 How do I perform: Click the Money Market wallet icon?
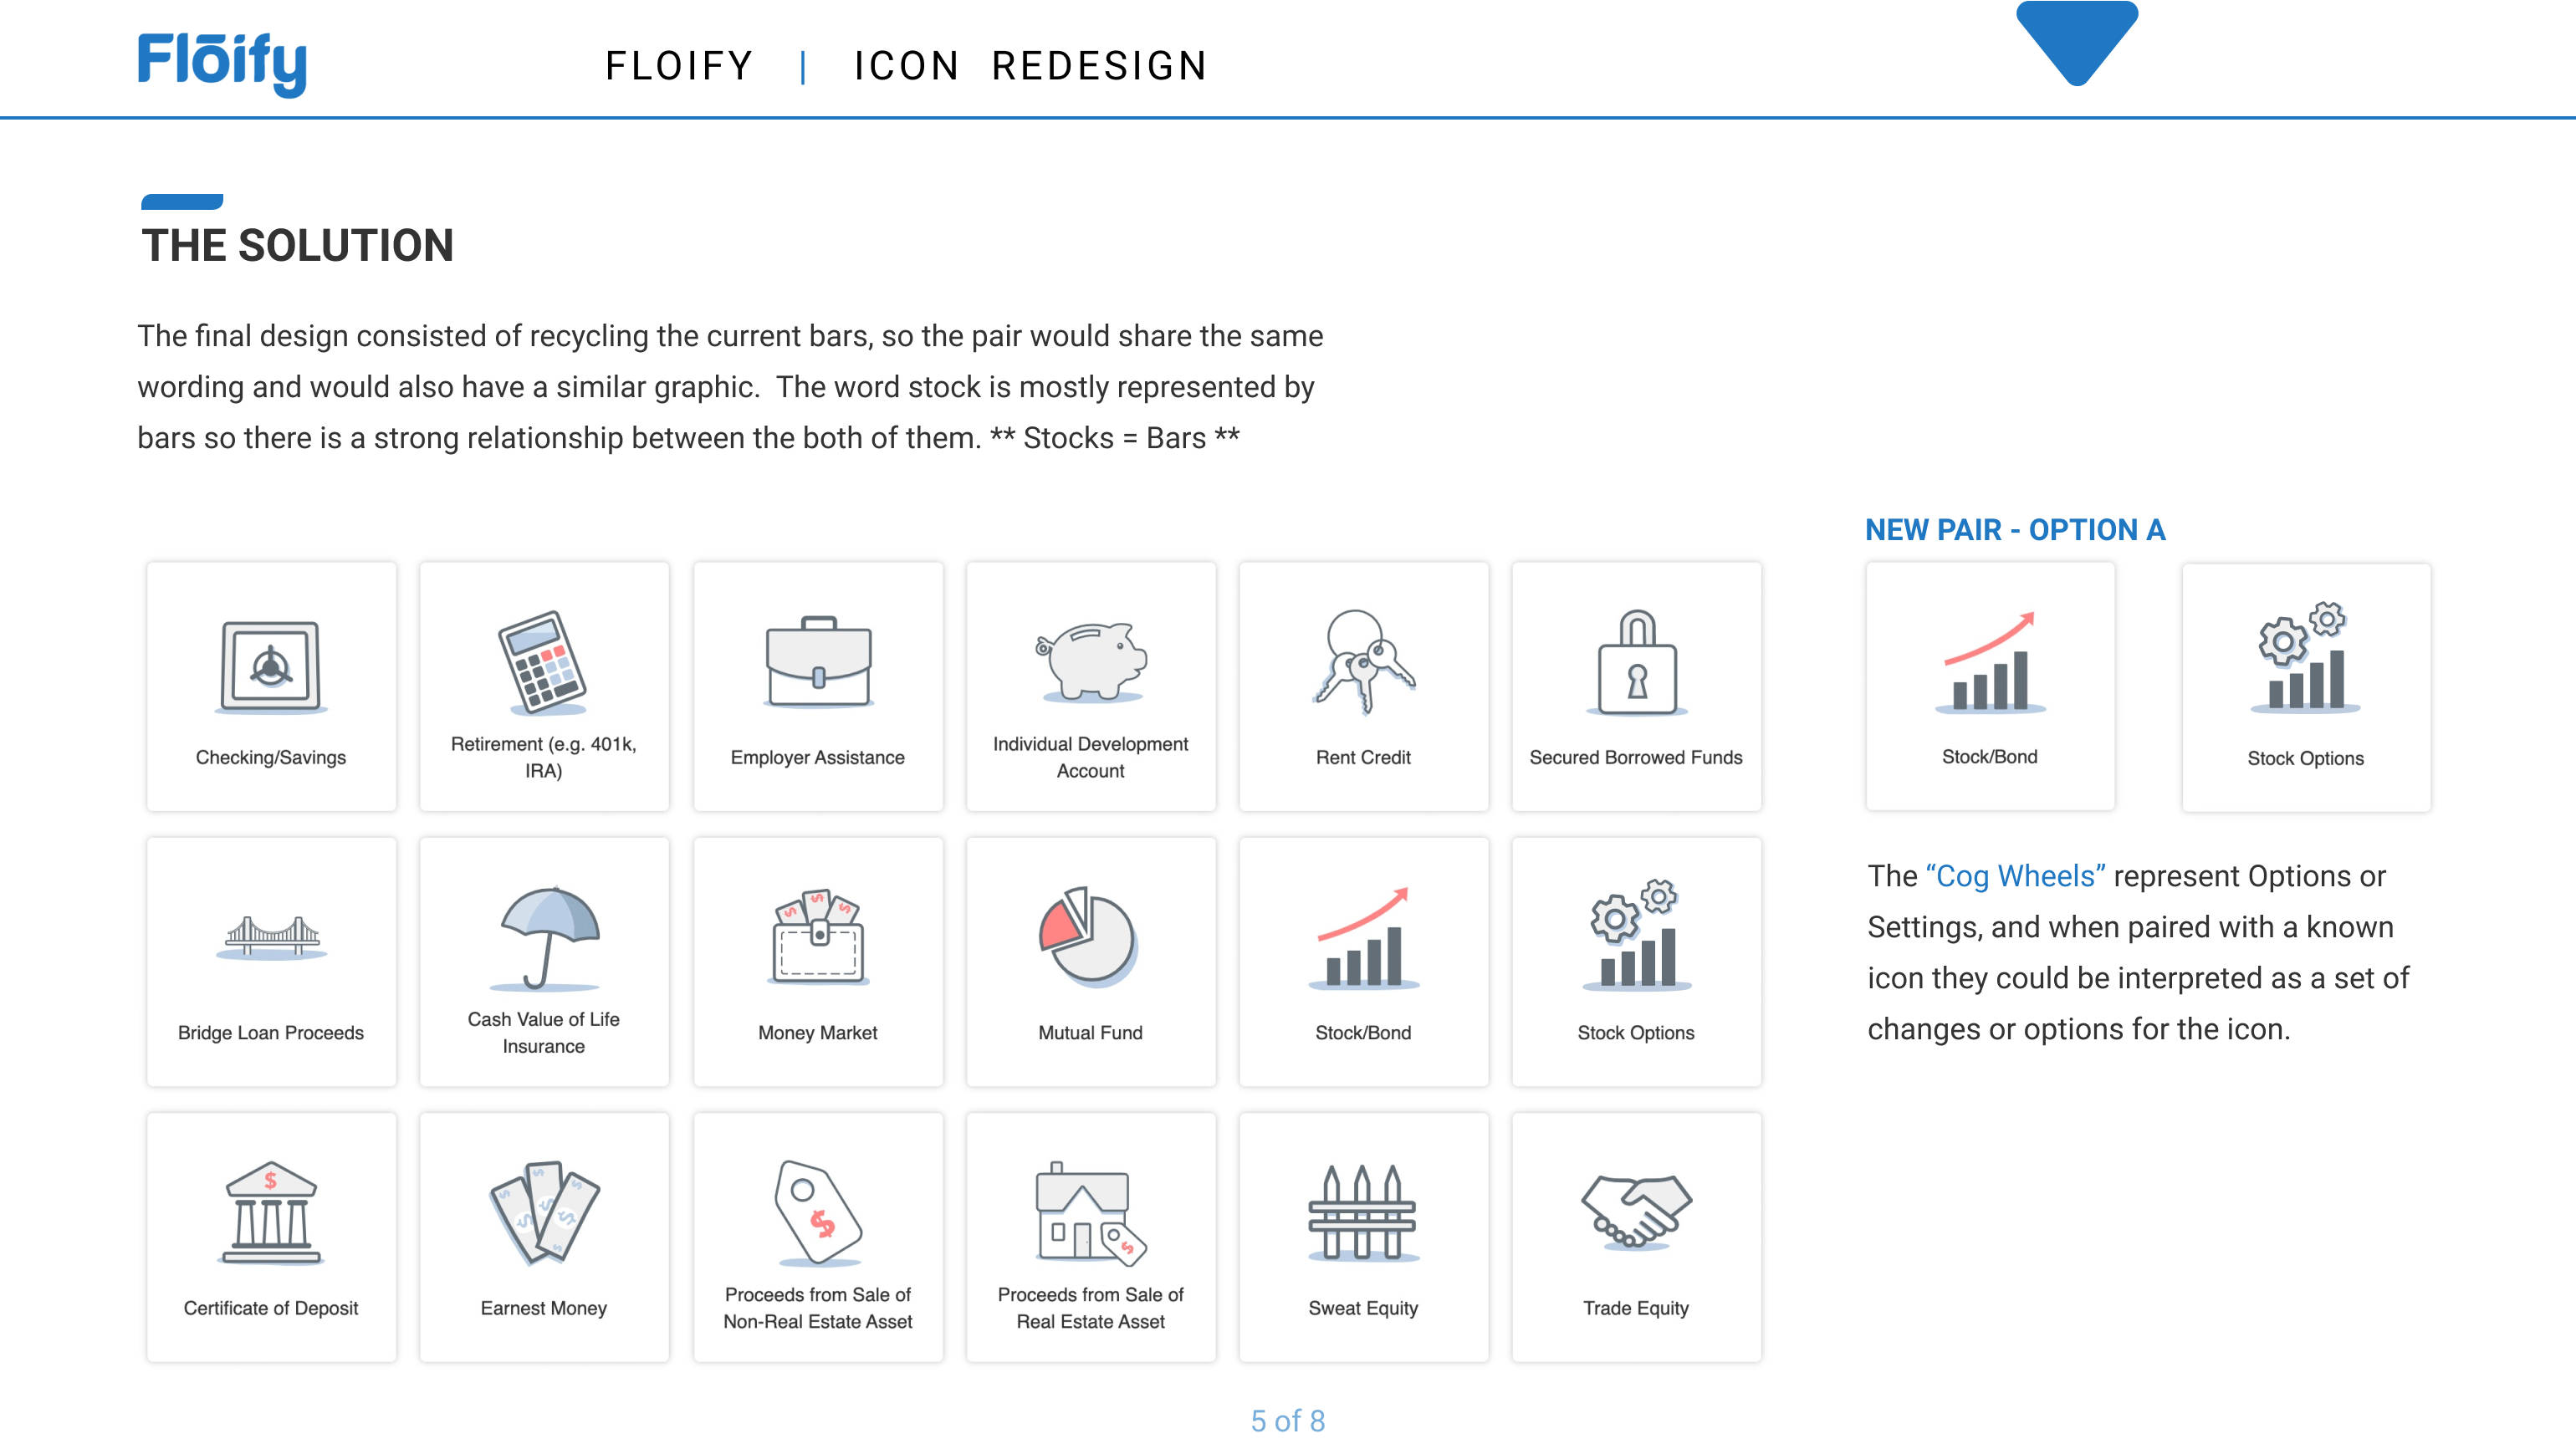(x=818, y=938)
